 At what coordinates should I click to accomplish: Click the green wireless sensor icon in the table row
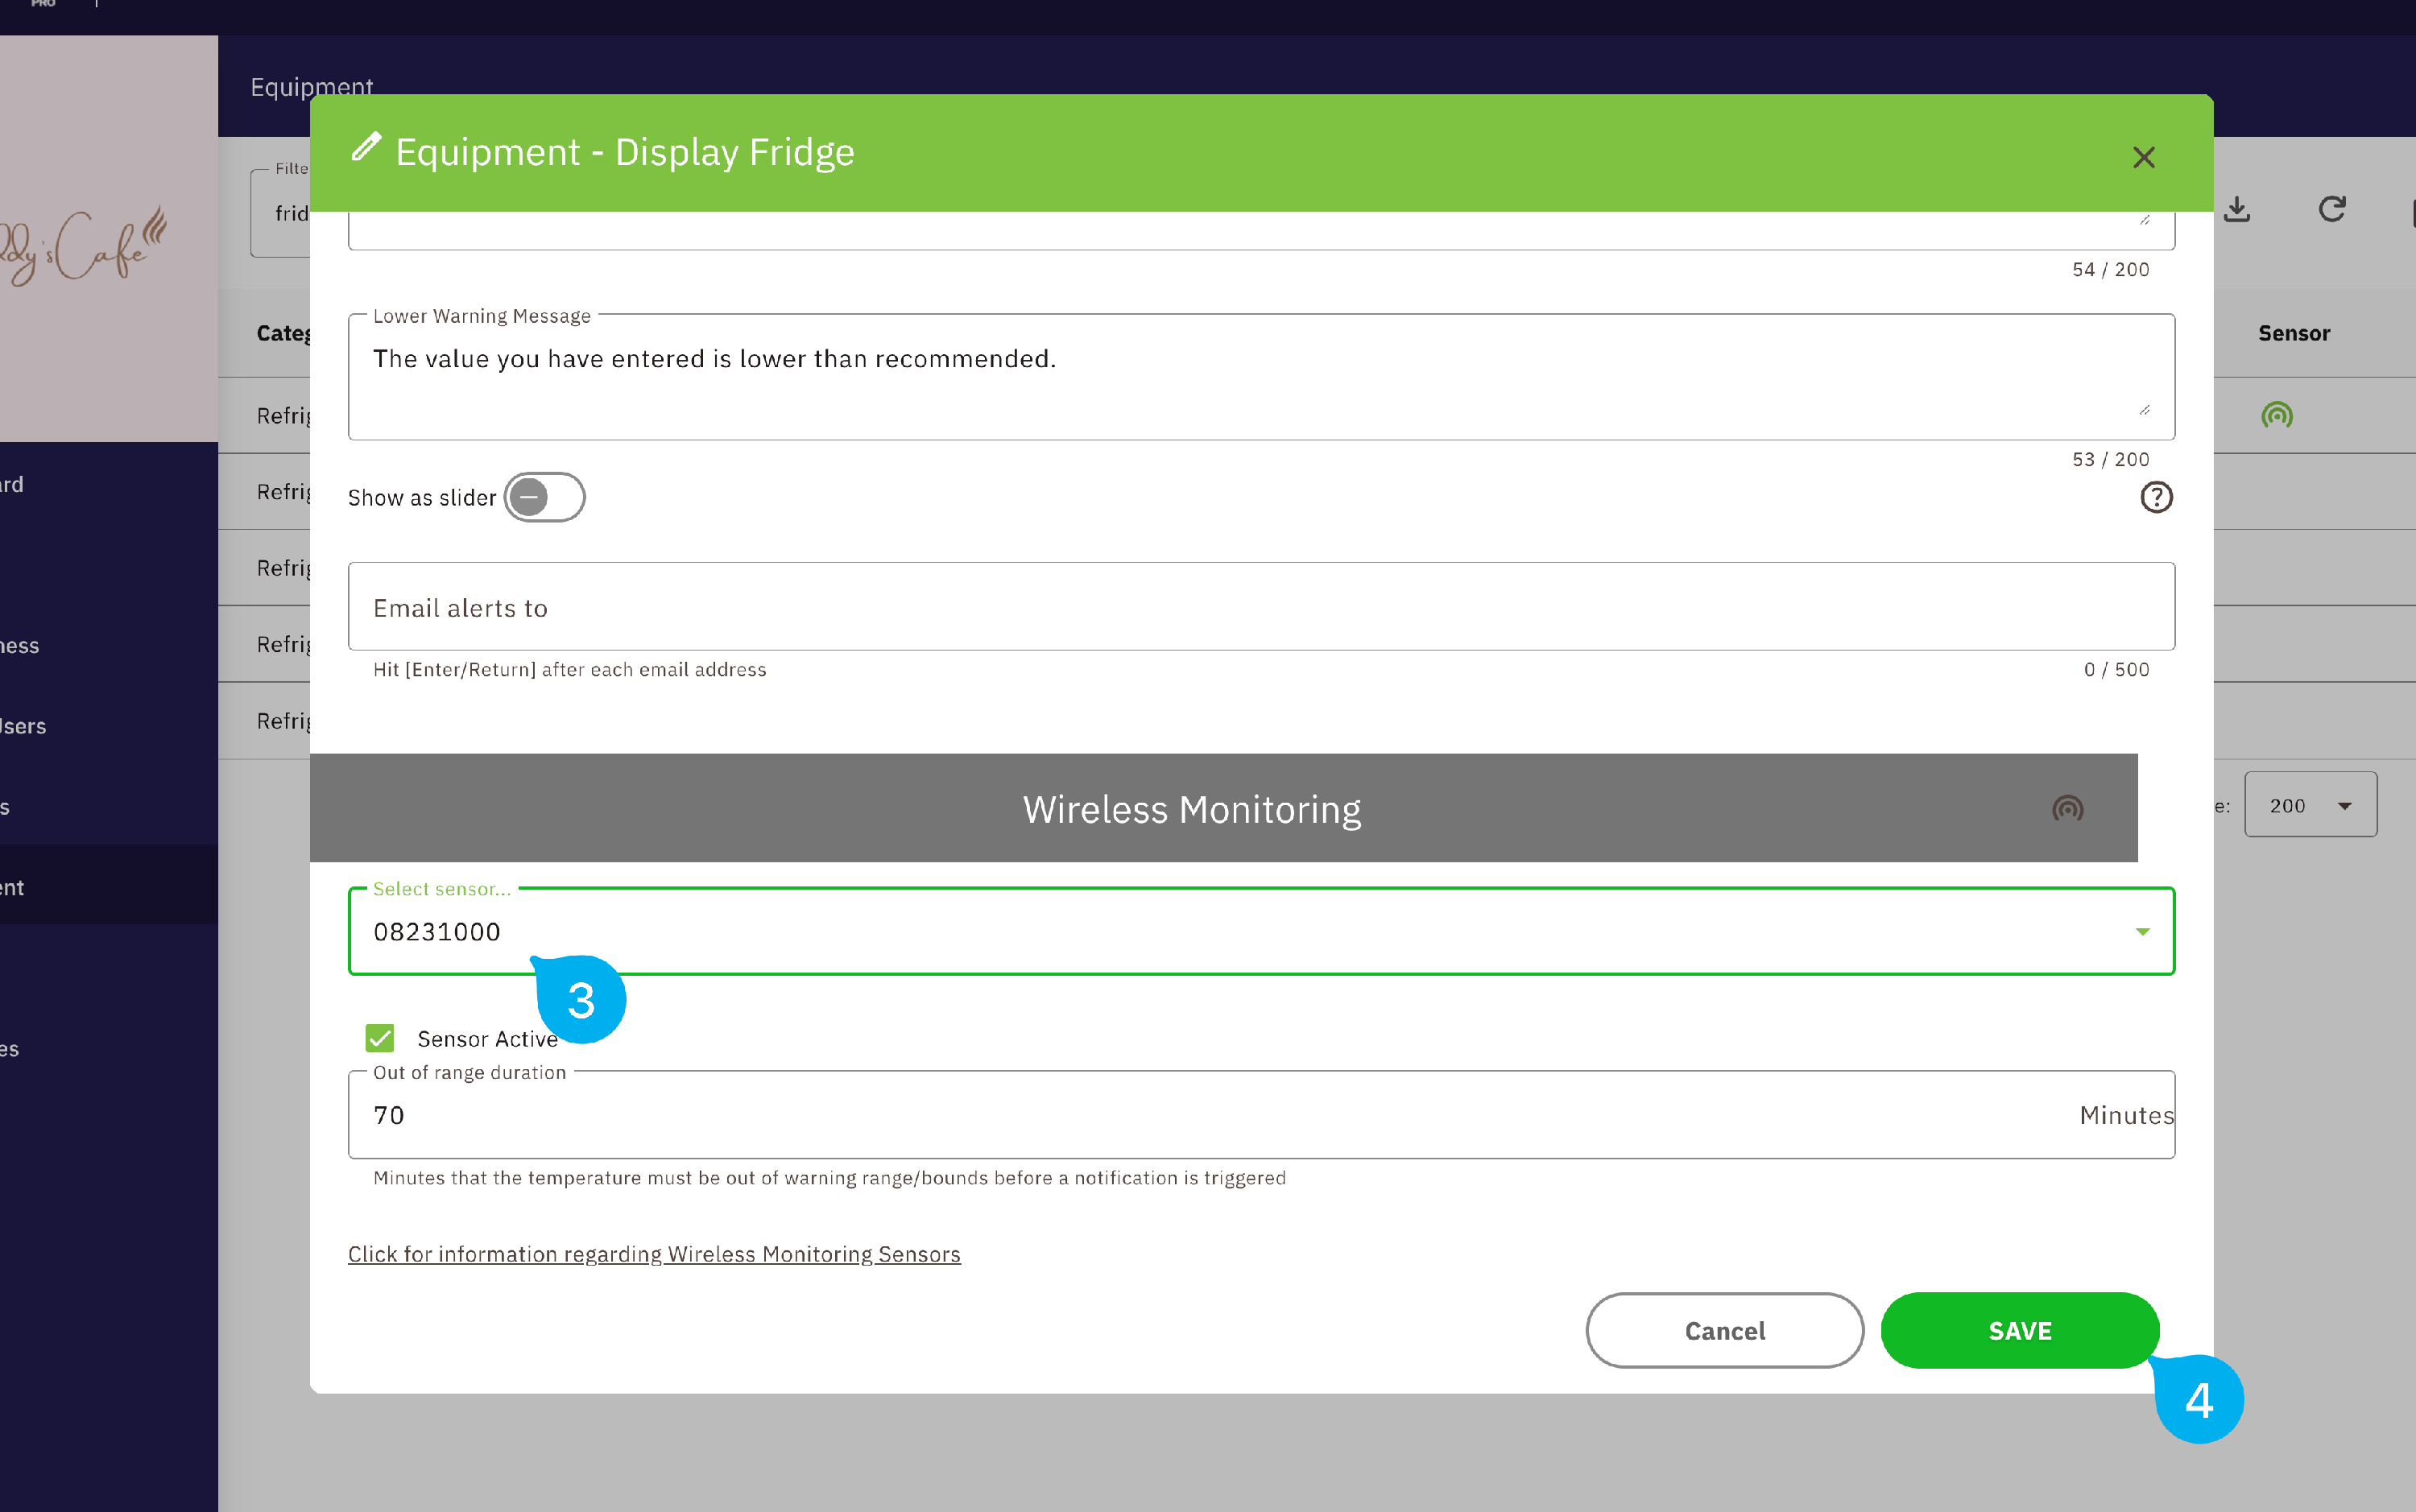(2277, 415)
